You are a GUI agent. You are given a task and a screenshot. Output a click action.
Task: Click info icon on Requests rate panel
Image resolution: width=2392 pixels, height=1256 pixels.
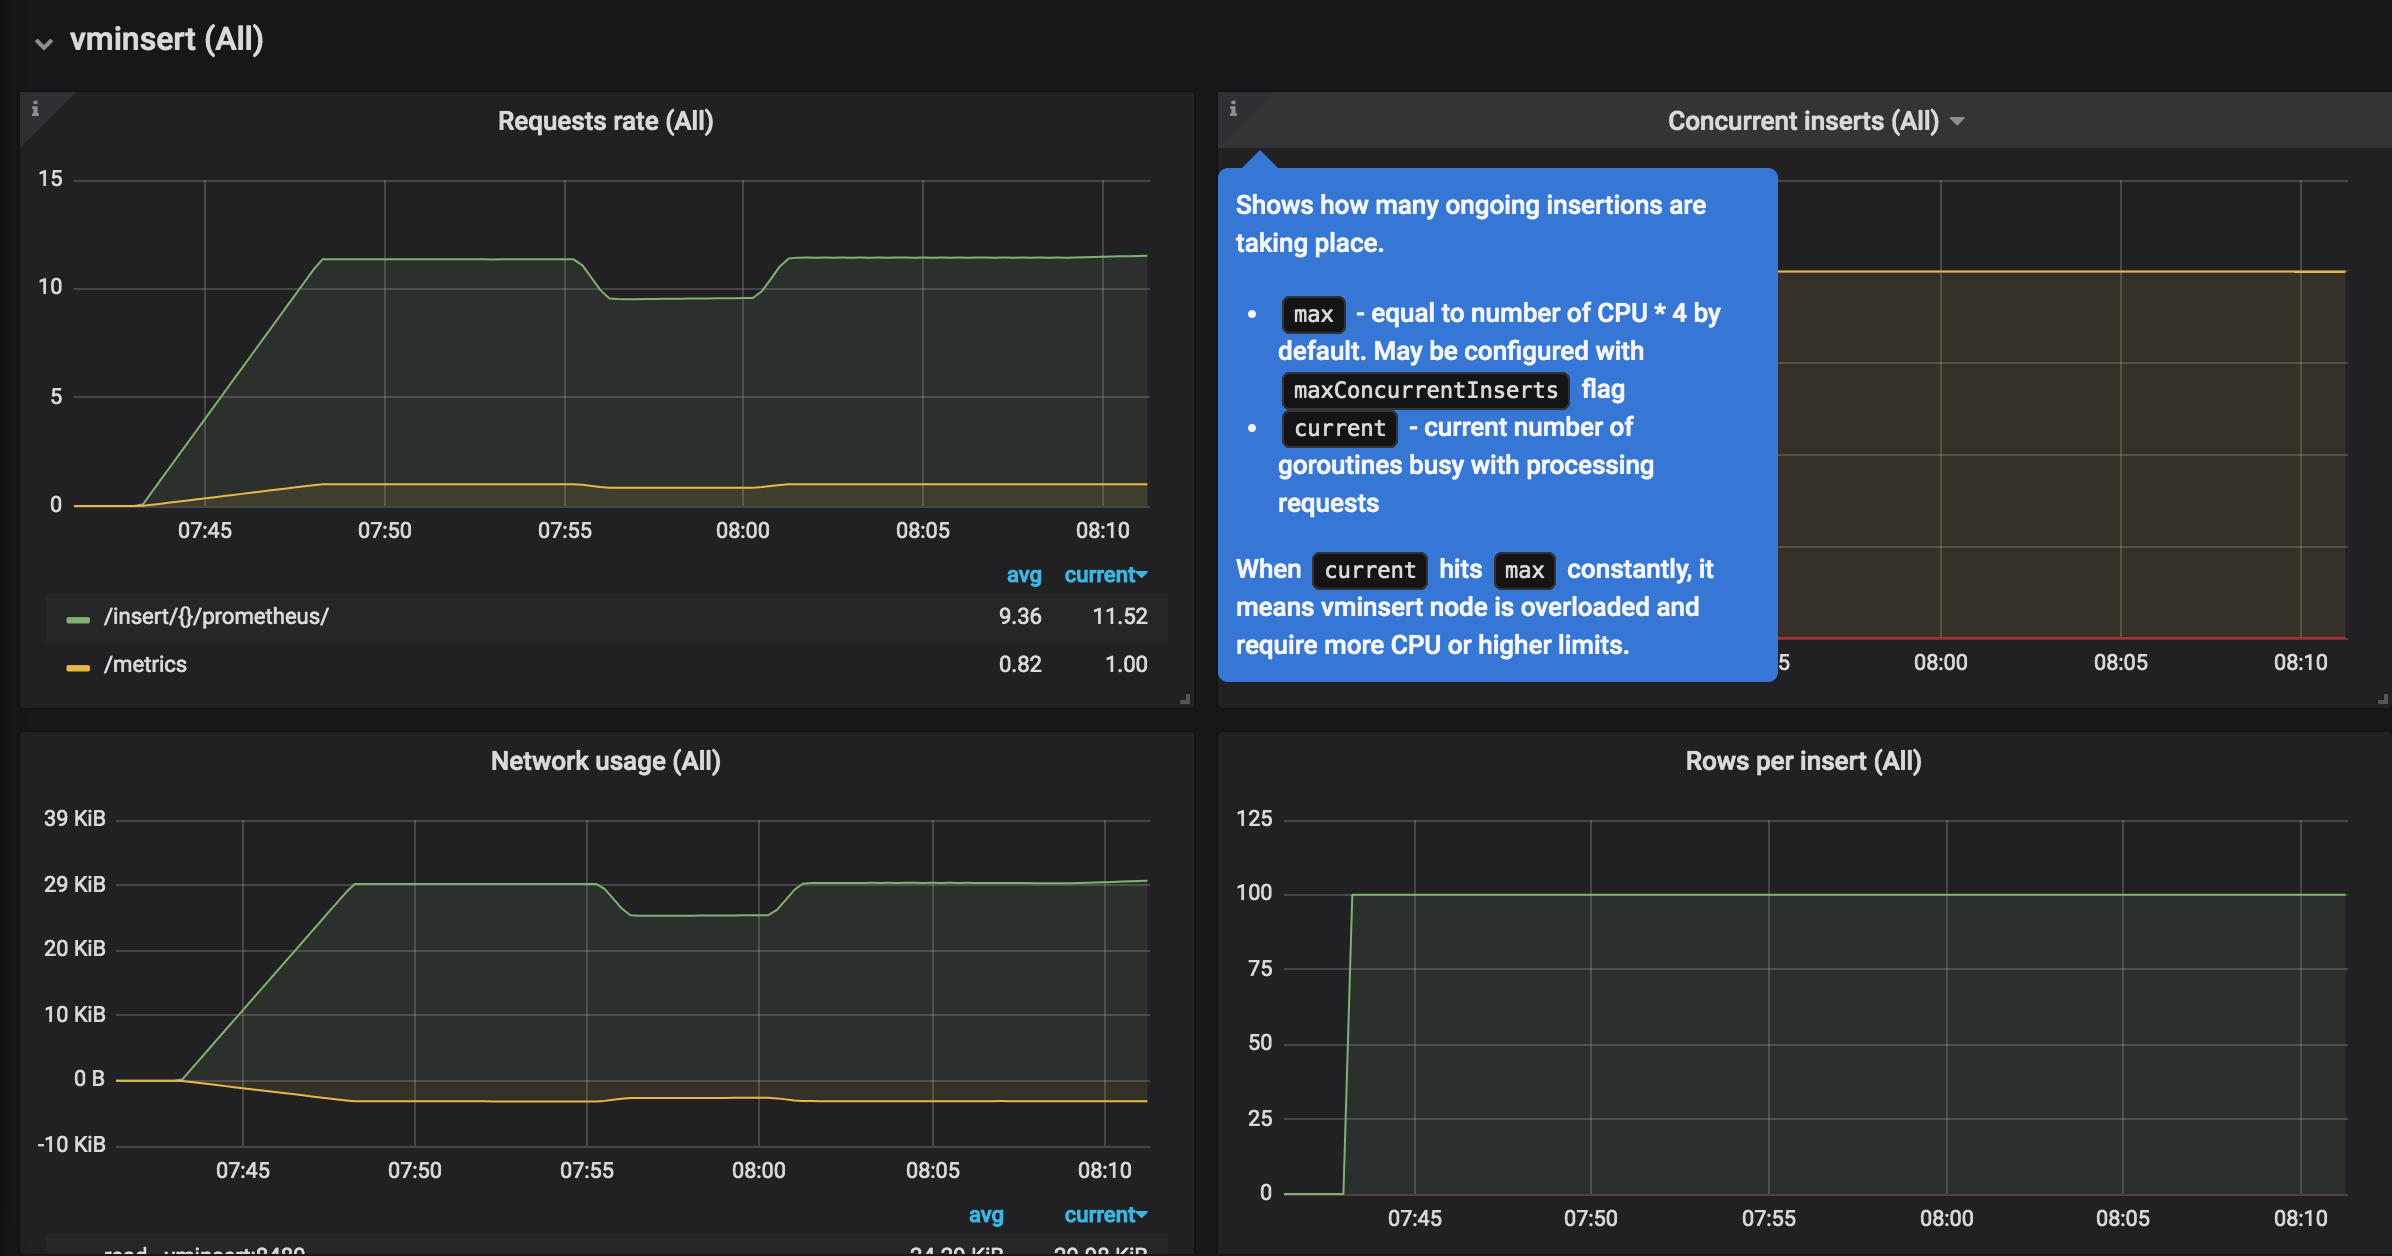[35, 108]
